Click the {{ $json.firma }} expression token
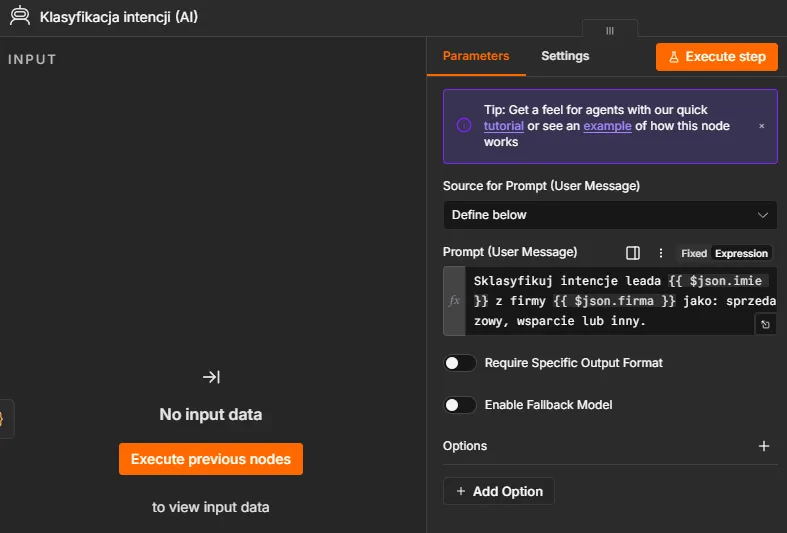787x533 pixels. [614, 301]
